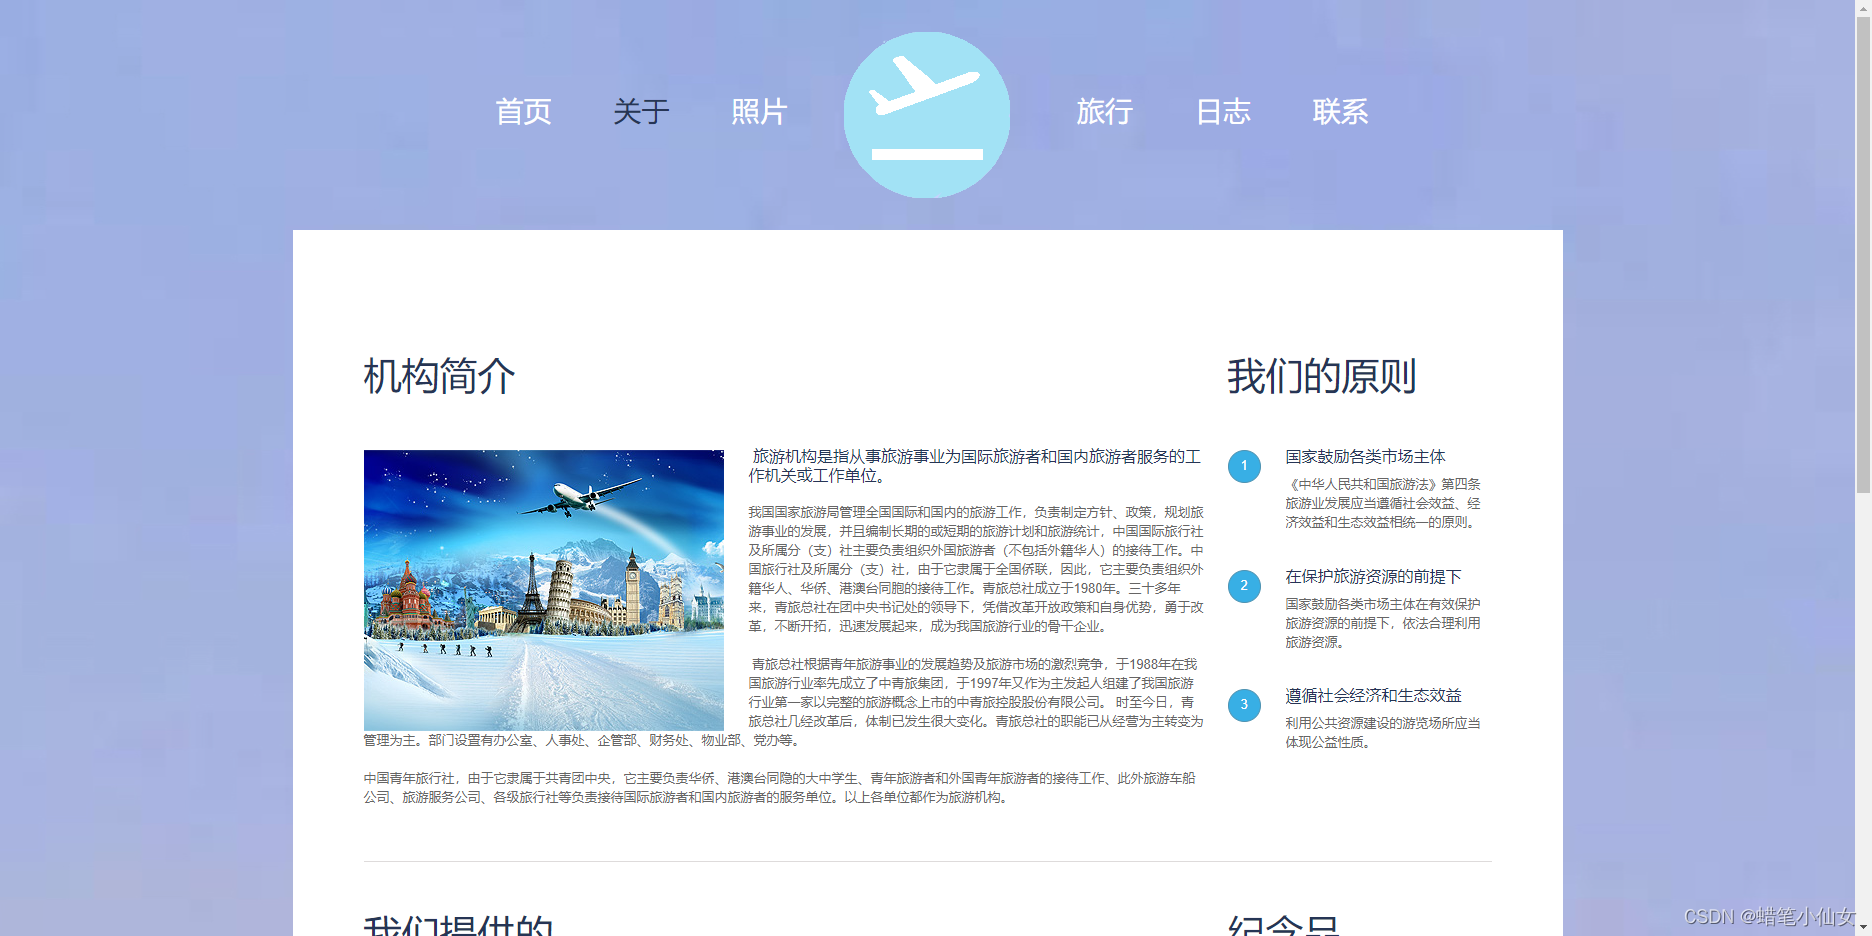Select the numbered circle 3 beside 遵循社会经济和生态效益
This screenshot has height=936, width=1872.
click(x=1243, y=705)
